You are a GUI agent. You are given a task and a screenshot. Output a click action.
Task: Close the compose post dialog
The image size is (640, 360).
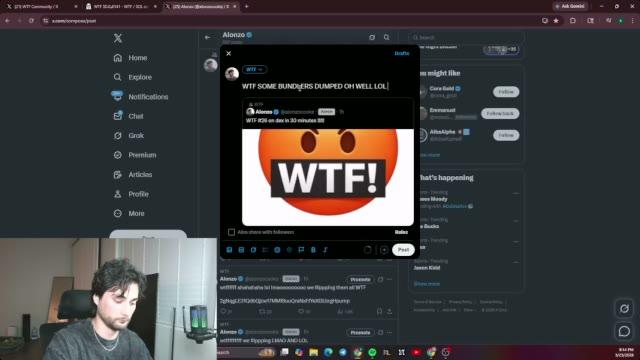point(229,53)
